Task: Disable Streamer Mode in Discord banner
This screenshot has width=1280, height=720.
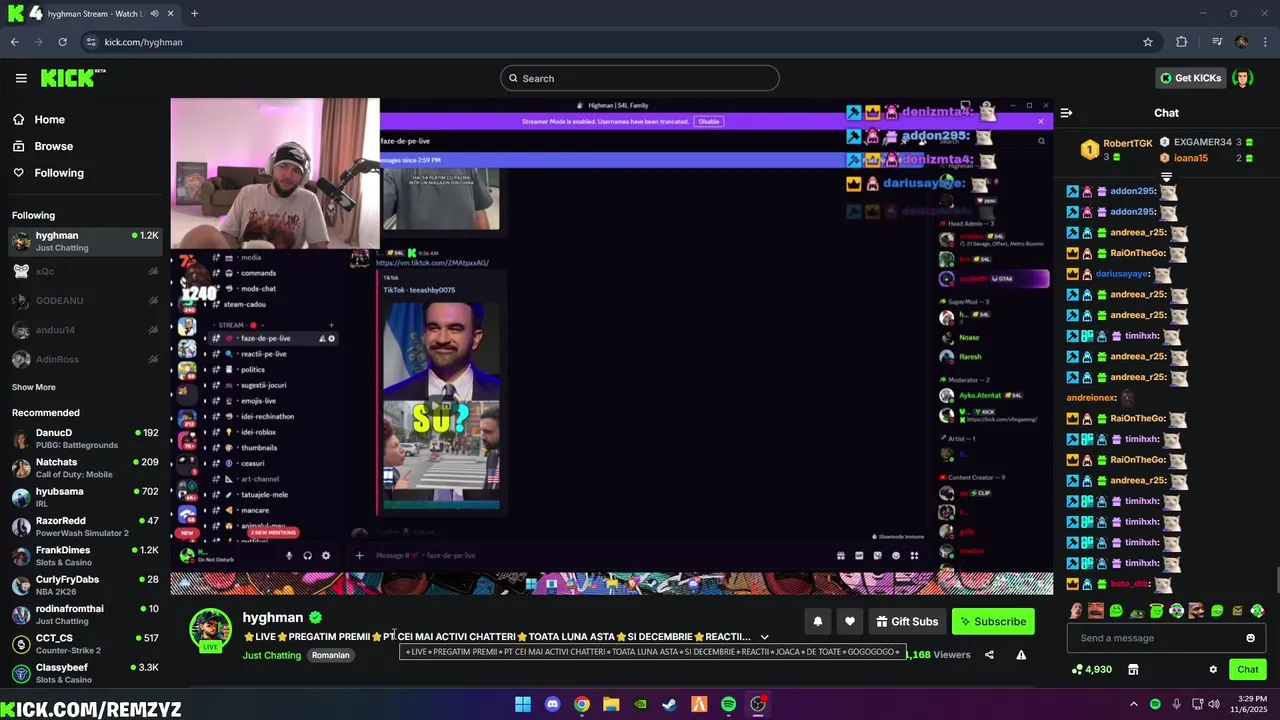Action: click(x=709, y=122)
